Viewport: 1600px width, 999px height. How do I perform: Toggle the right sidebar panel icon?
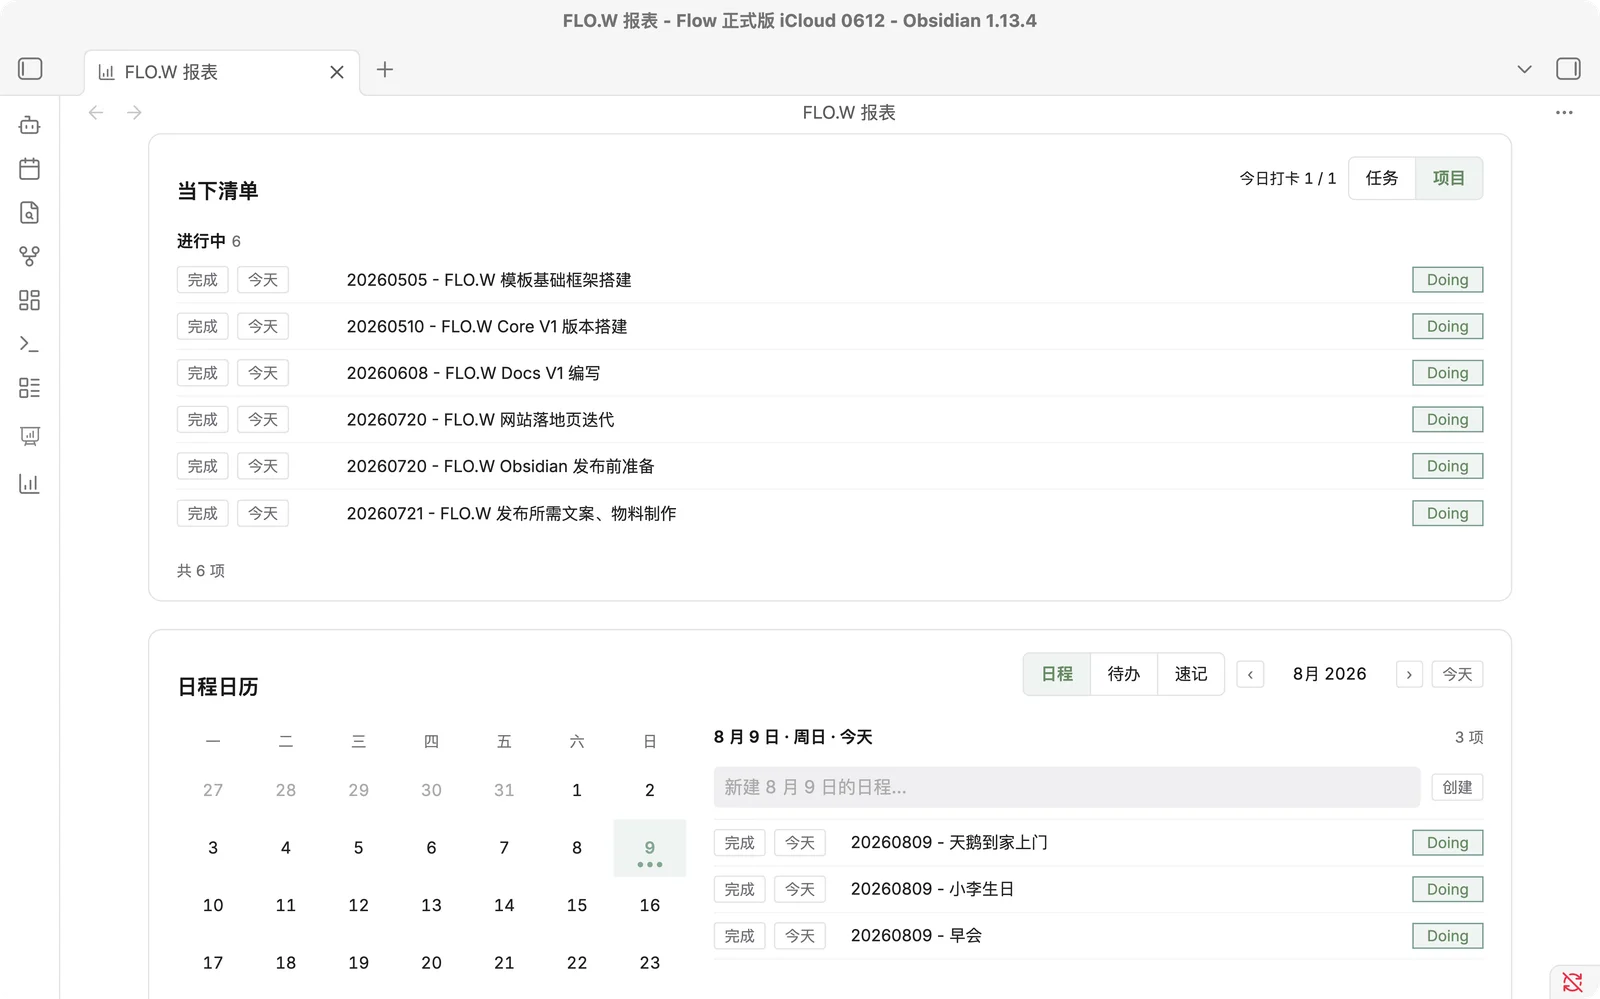coord(1568,69)
